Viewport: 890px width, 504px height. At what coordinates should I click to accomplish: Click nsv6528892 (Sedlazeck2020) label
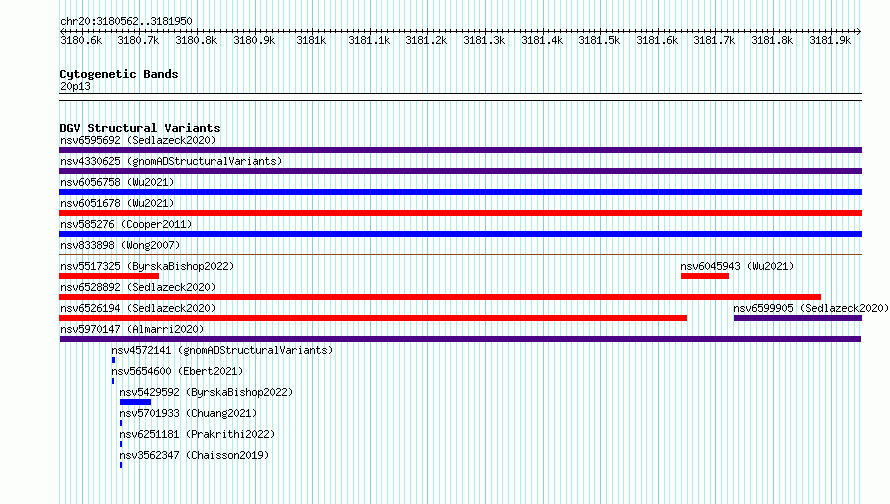point(138,287)
